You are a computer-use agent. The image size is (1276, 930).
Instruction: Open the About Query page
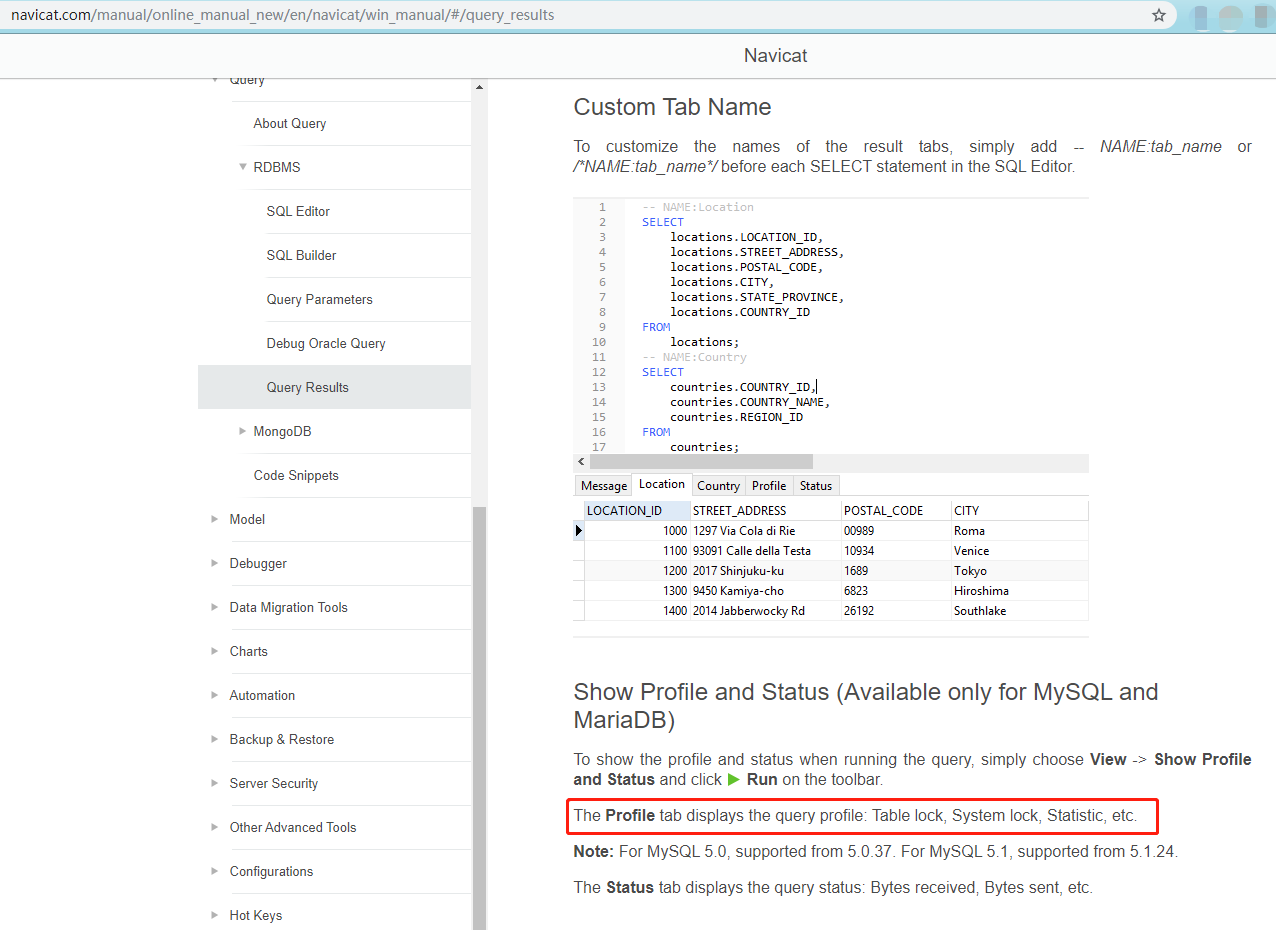[289, 123]
